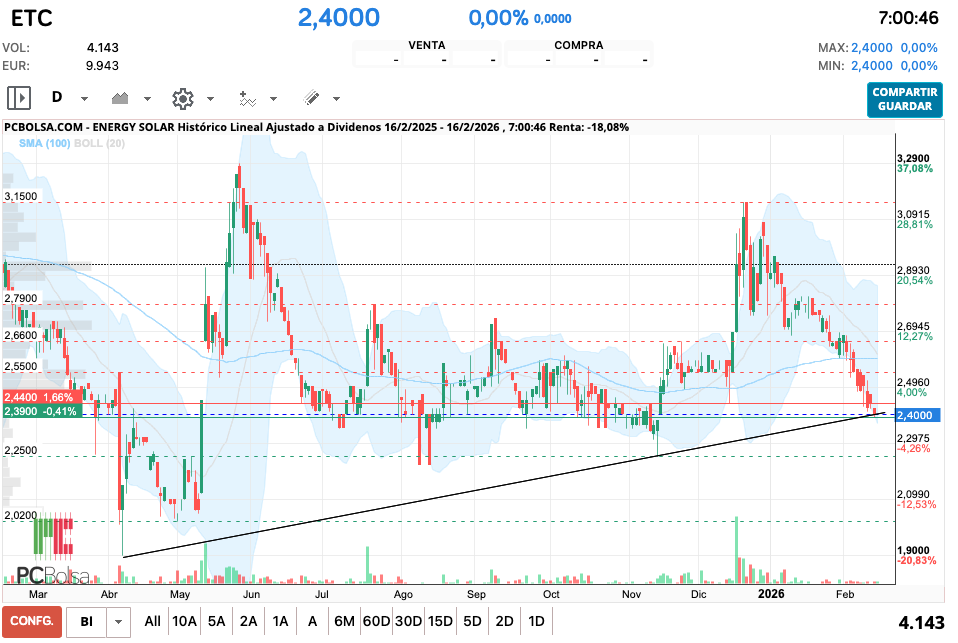The height and width of the screenshot is (643, 958).
Task: Click the CONFG. button
Action: pyautogui.click(x=32, y=622)
